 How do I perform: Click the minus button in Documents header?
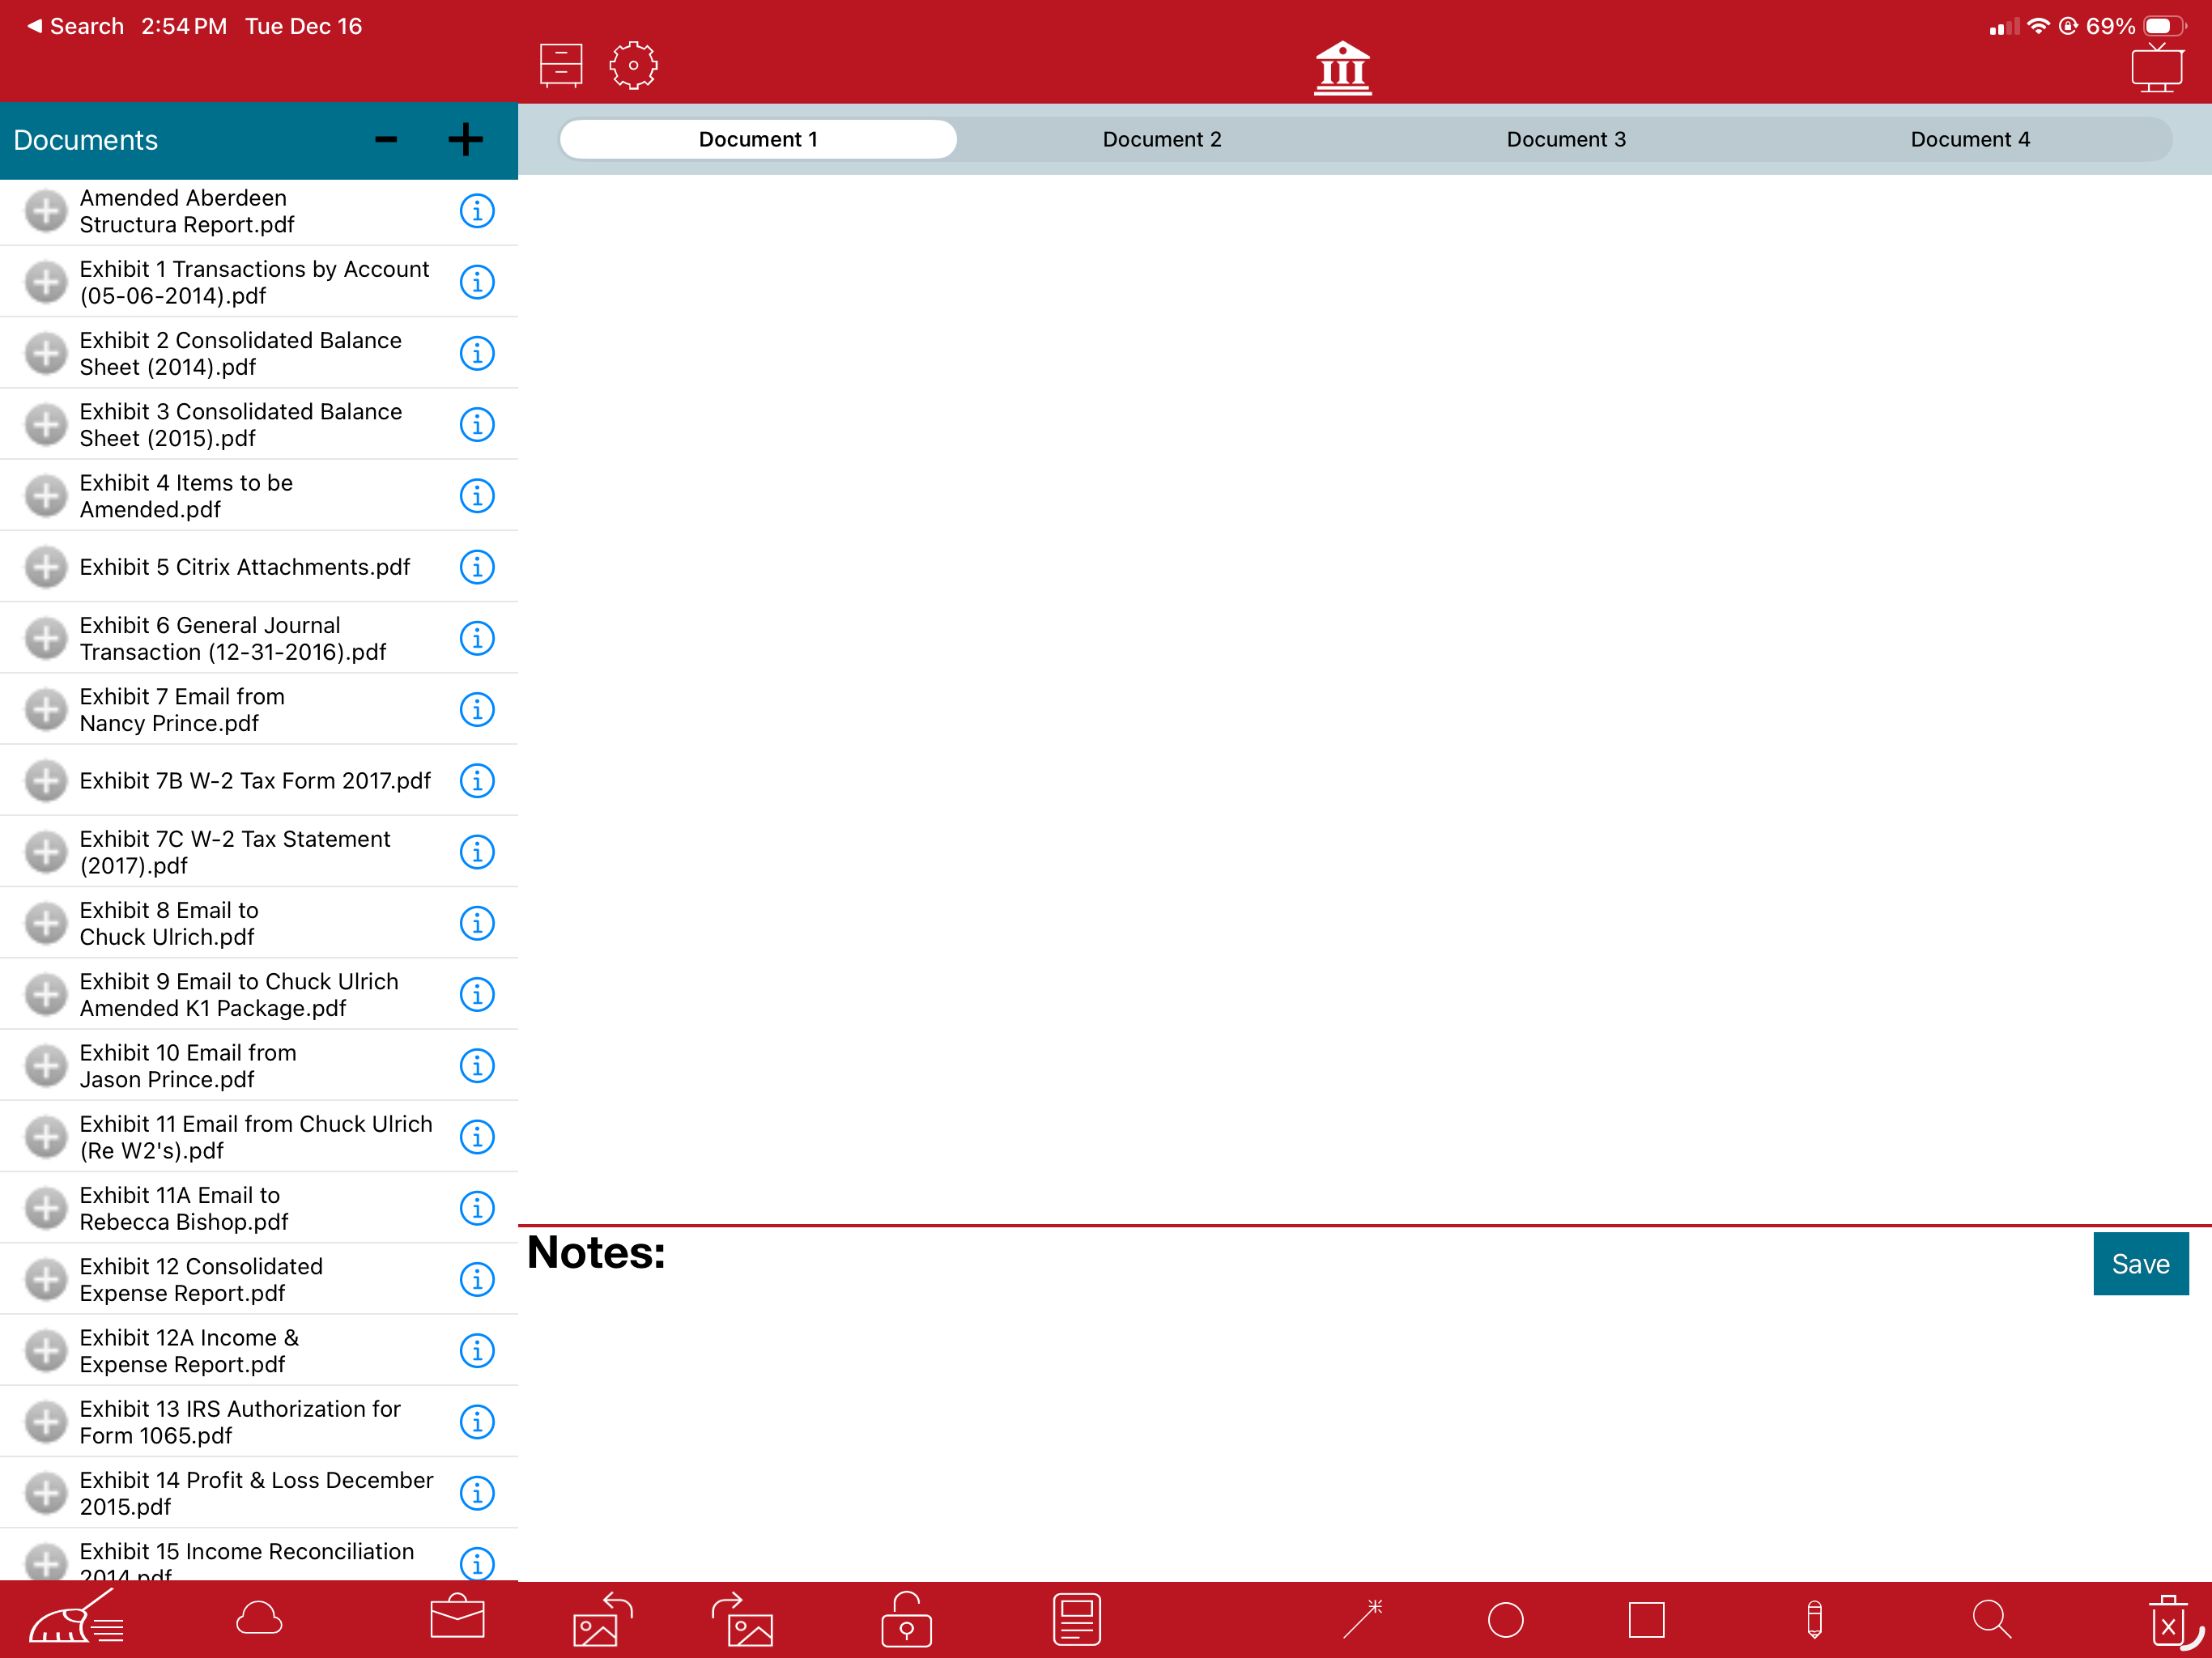(386, 140)
